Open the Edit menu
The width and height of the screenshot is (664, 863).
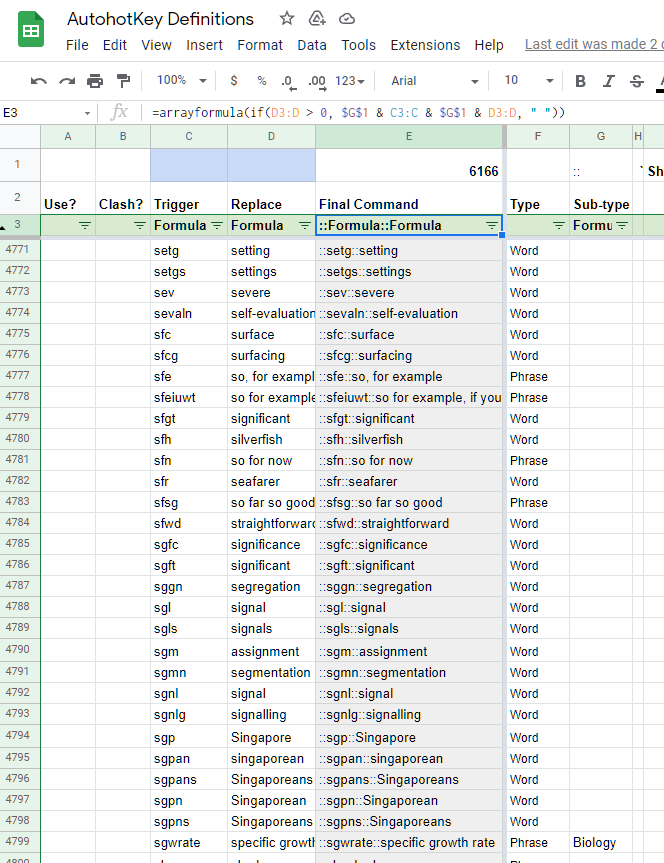(115, 45)
